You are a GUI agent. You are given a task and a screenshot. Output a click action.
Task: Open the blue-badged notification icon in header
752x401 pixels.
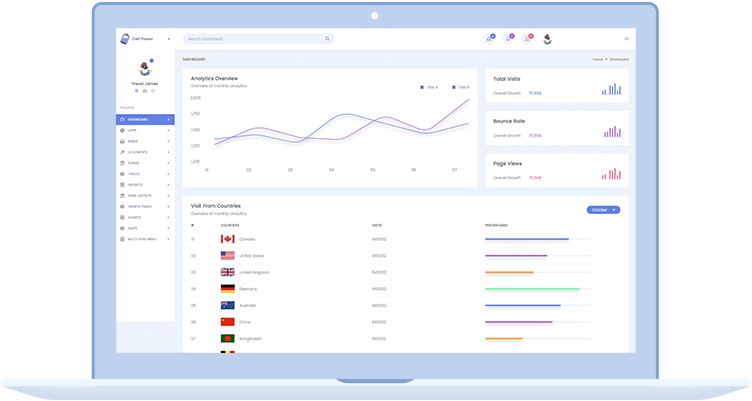[x=490, y=39]
